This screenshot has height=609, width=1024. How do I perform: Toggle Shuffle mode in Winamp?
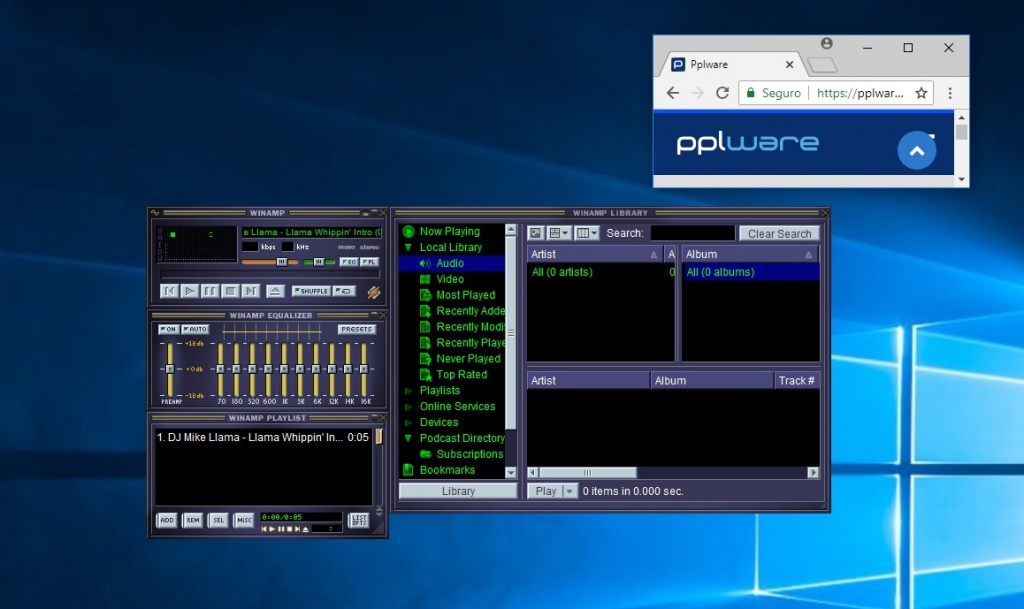click(x=311, y=291)
